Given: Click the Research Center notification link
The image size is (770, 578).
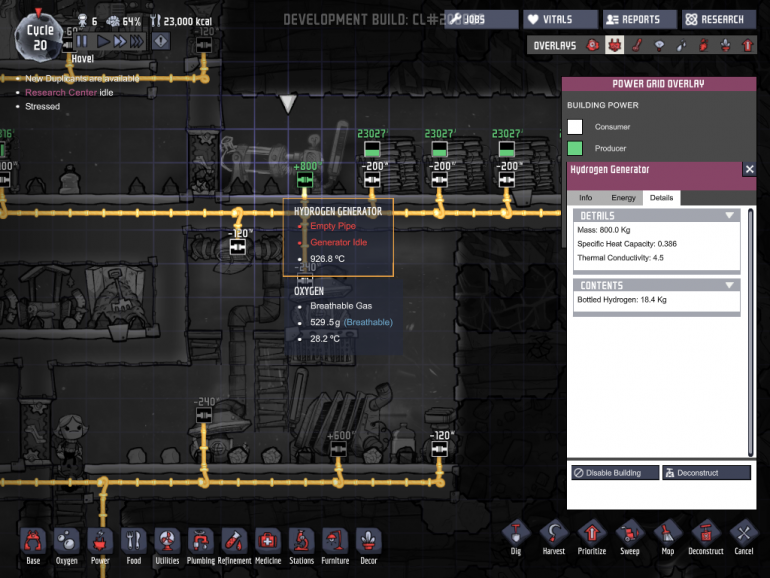Looking at the screenshot, I should click(61, 92).
